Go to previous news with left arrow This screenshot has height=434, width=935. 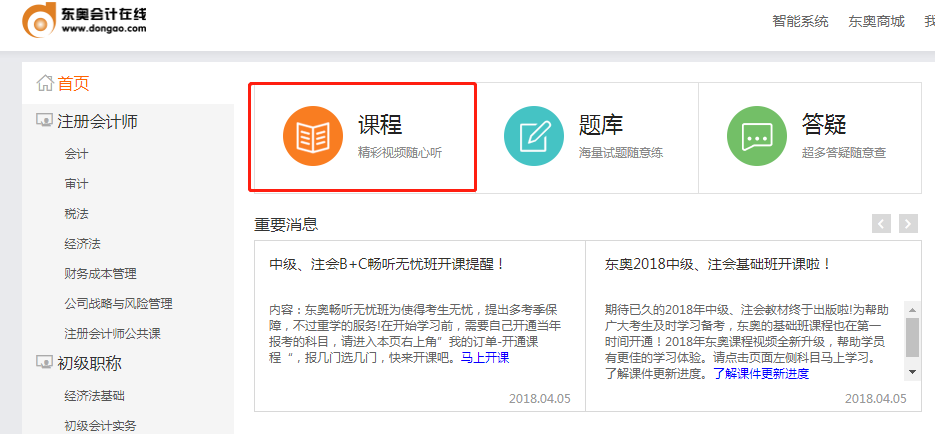click(x=880, y=224)
